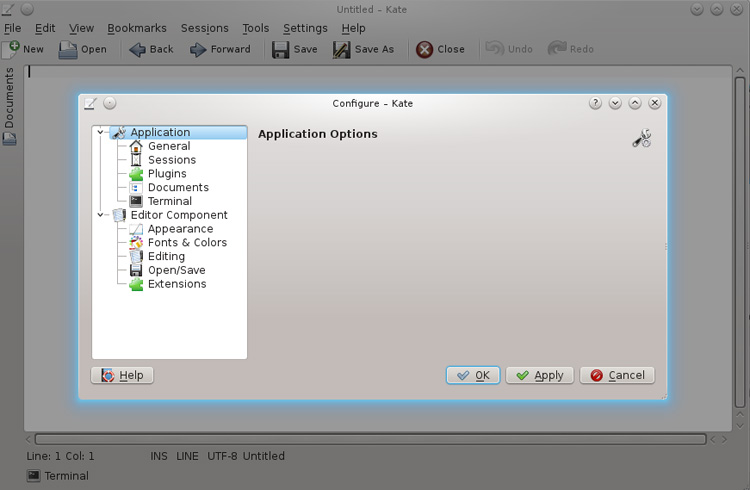Select Extensions configuration page
This screenshot has width=750, height=490.
(177, 284)
